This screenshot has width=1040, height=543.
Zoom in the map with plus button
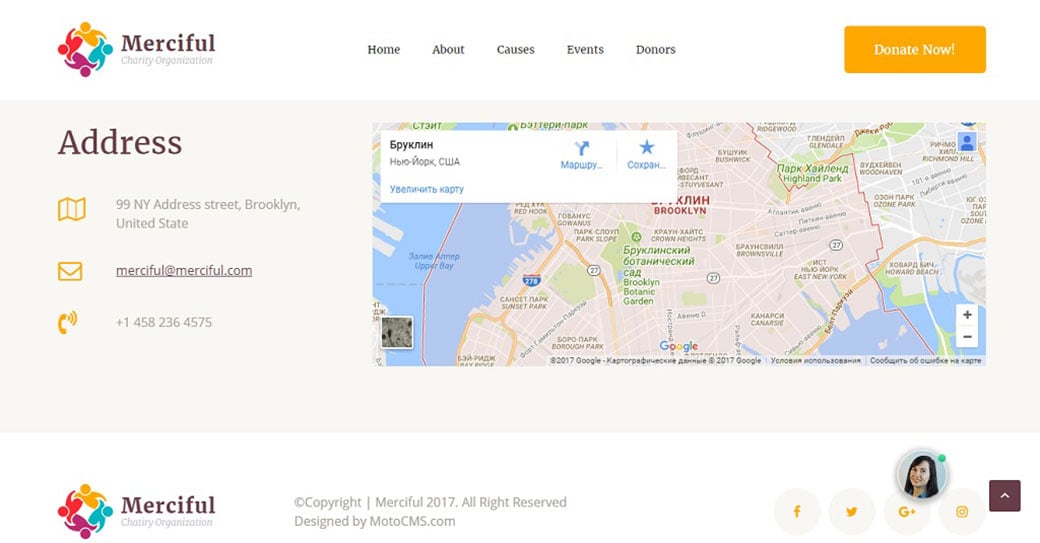967,315
